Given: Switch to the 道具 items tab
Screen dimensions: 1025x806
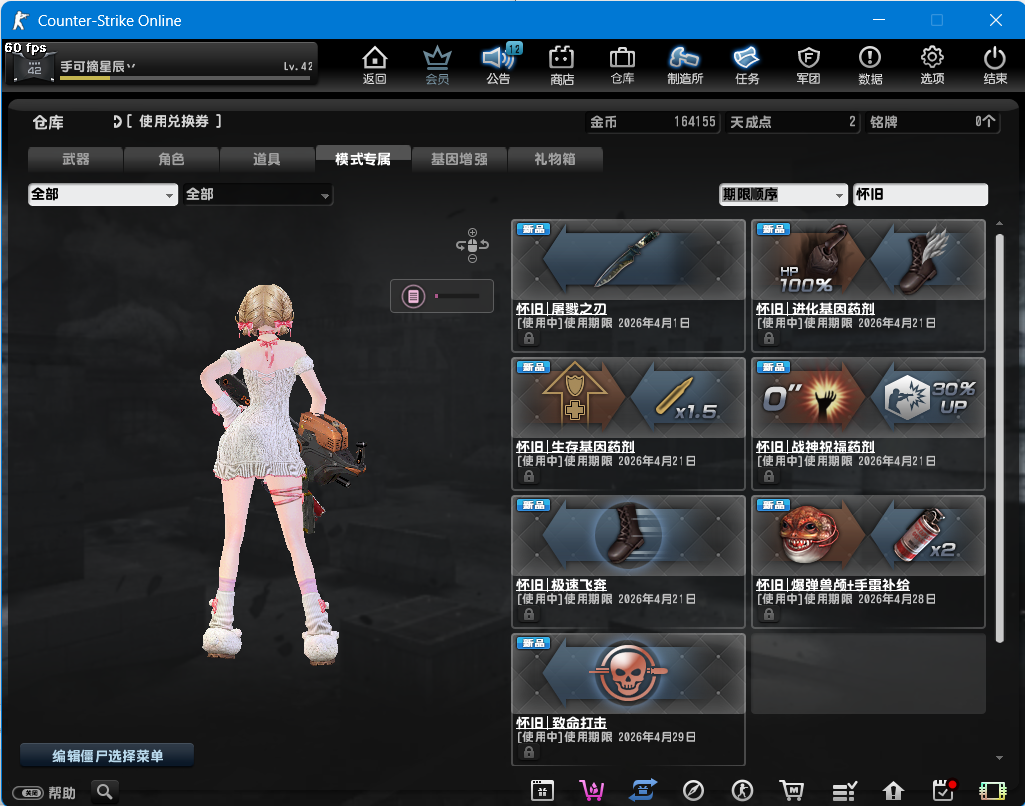Looking at the screenshot, I should pos(267,159).
